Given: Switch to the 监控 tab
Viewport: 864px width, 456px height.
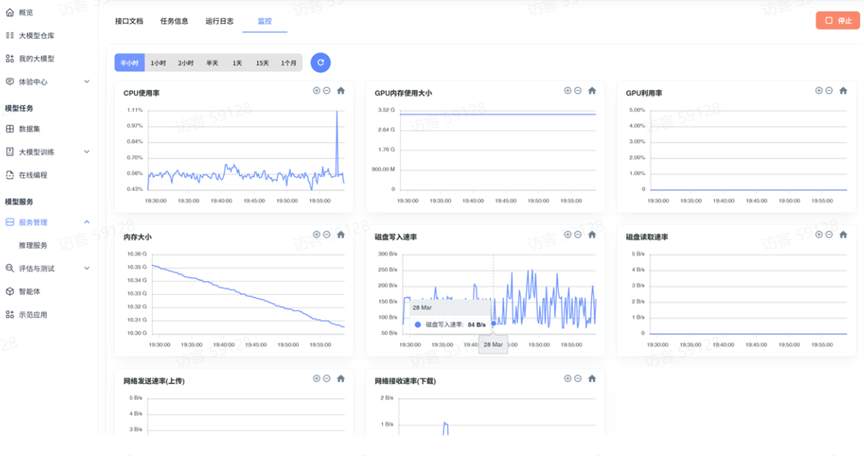Looking at the screenshot, I should click(x=264, y=21).
